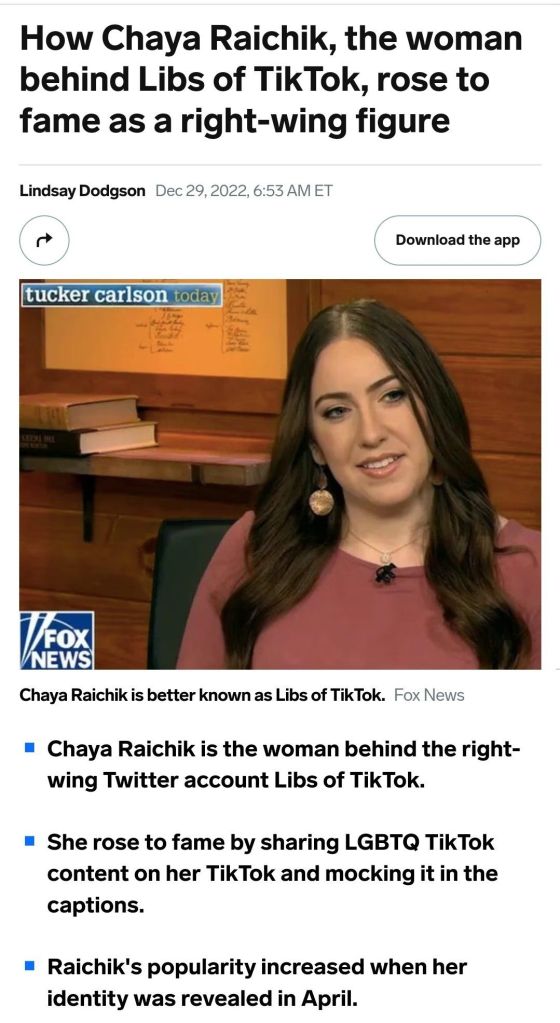Click the share arrow icon
The height and width of the screenshot is (1023, 560).
coord(44,240)
